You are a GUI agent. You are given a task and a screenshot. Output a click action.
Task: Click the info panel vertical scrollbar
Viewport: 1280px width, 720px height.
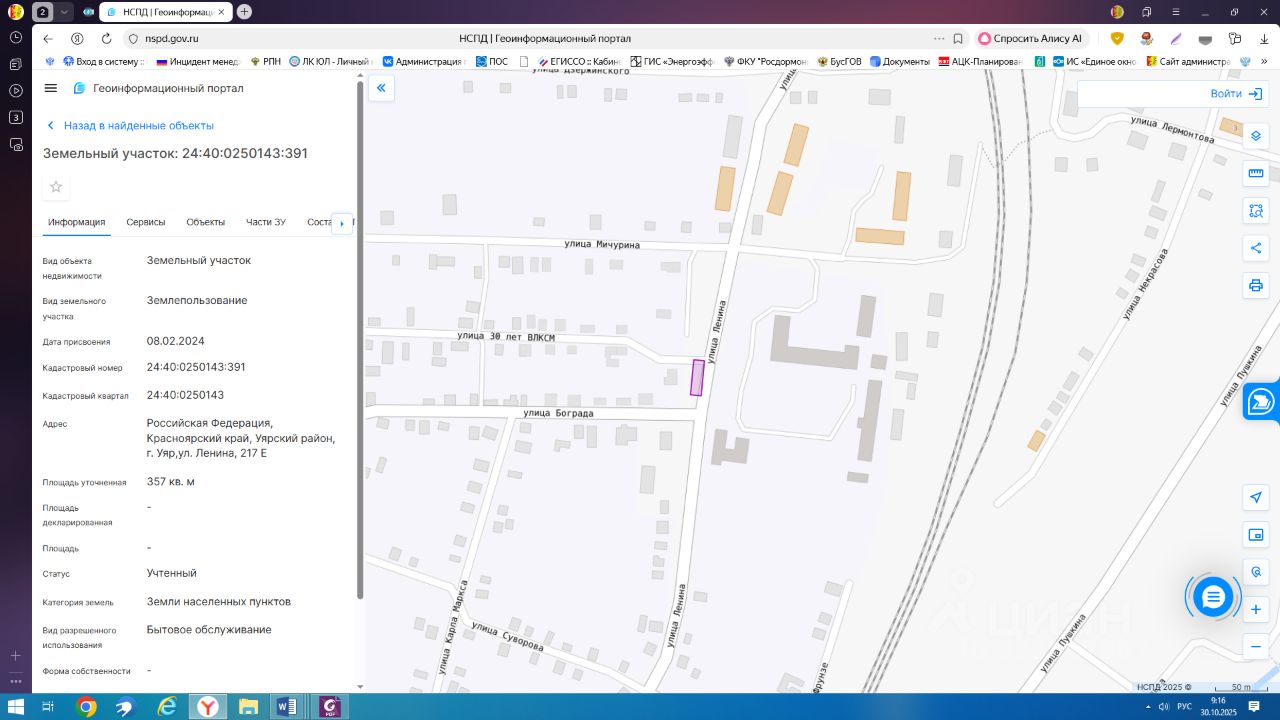tap(360, 340)
